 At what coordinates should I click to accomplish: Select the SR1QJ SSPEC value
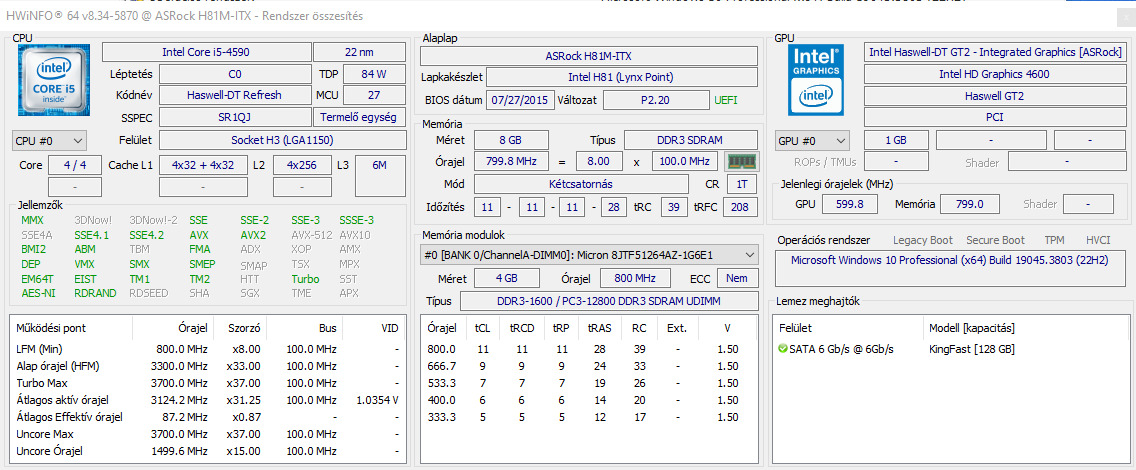[234, 117]
